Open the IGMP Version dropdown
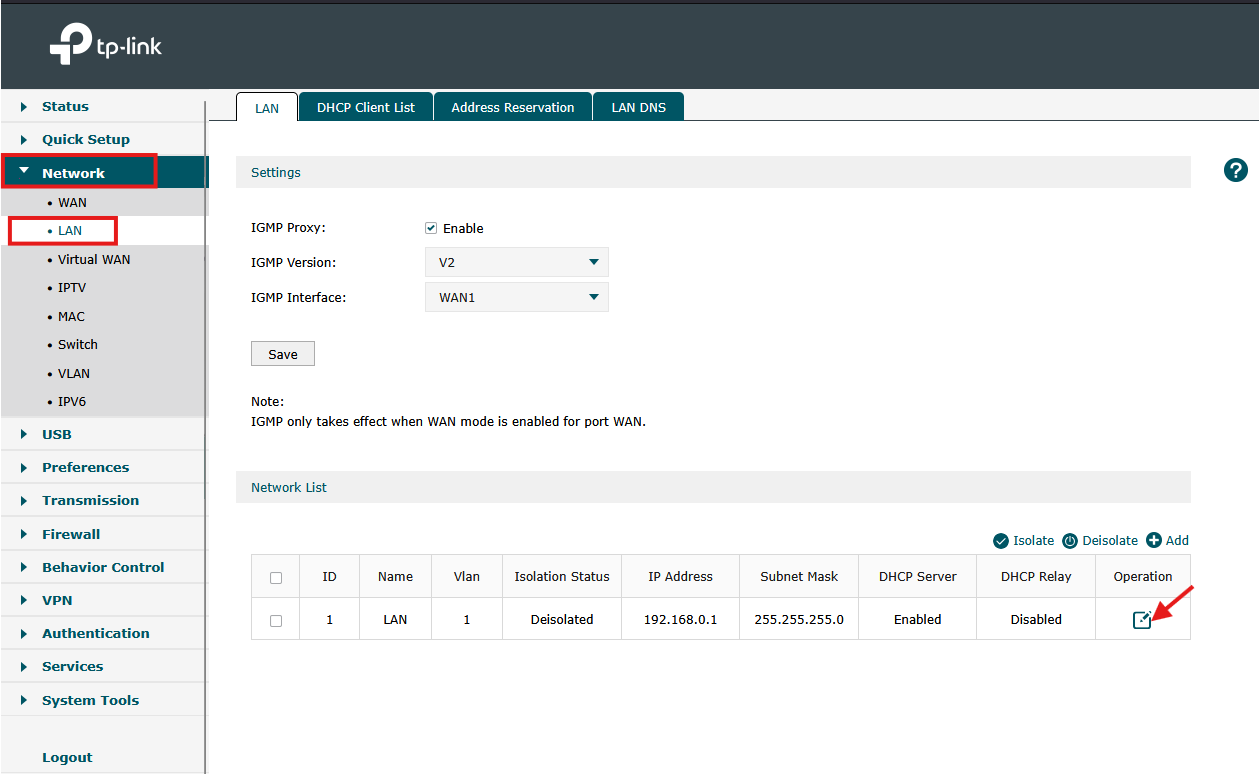 (516, 262)
